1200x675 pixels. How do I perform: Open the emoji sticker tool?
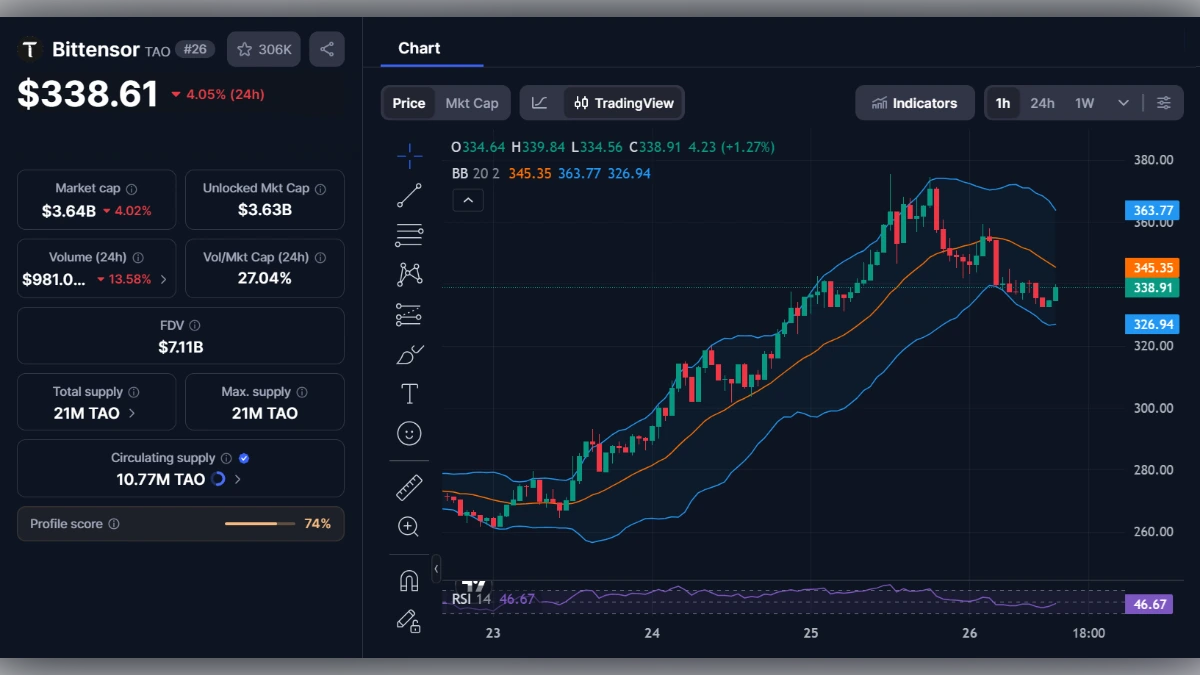tap(409, 433)
